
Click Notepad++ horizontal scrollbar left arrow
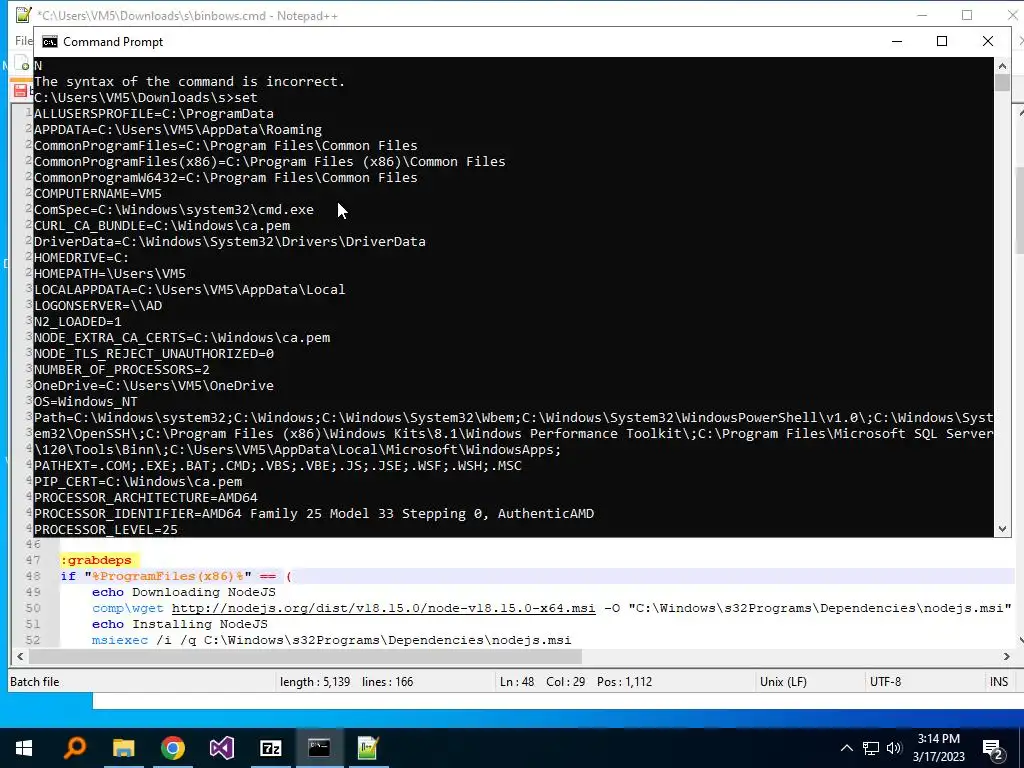click(x=20, y=656)
